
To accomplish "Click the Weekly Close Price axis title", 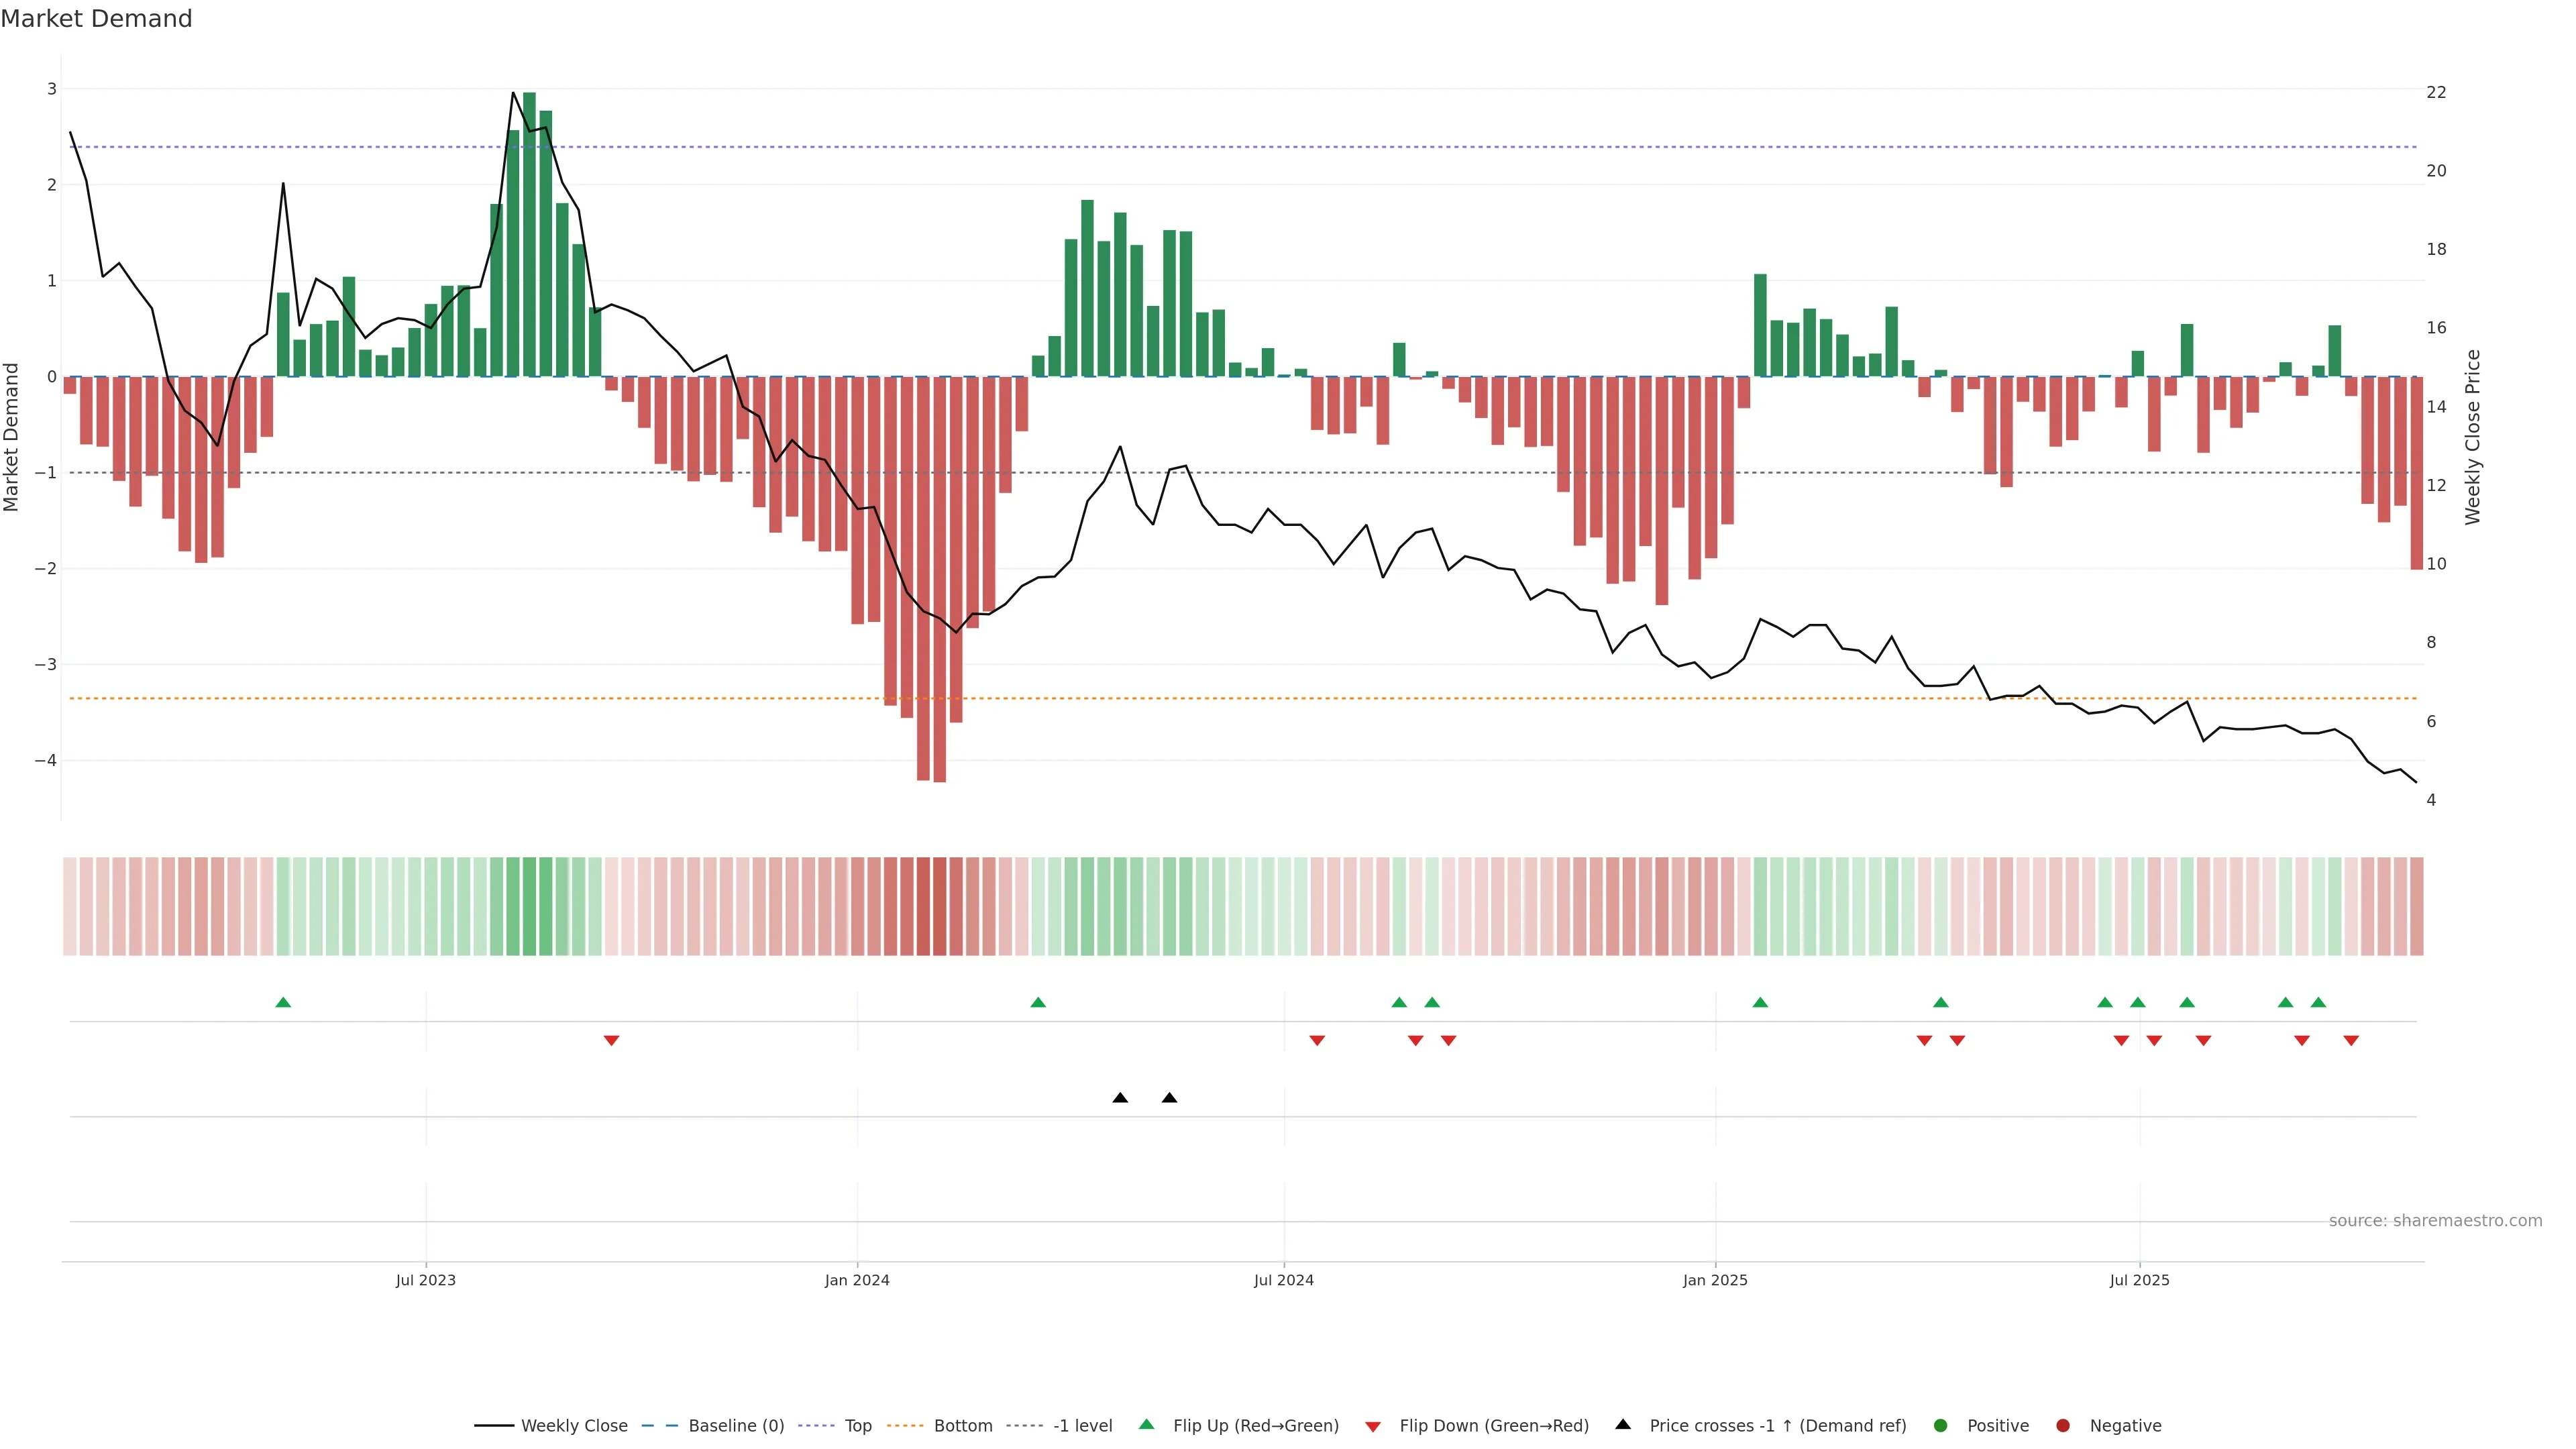I will [2473, 437].
